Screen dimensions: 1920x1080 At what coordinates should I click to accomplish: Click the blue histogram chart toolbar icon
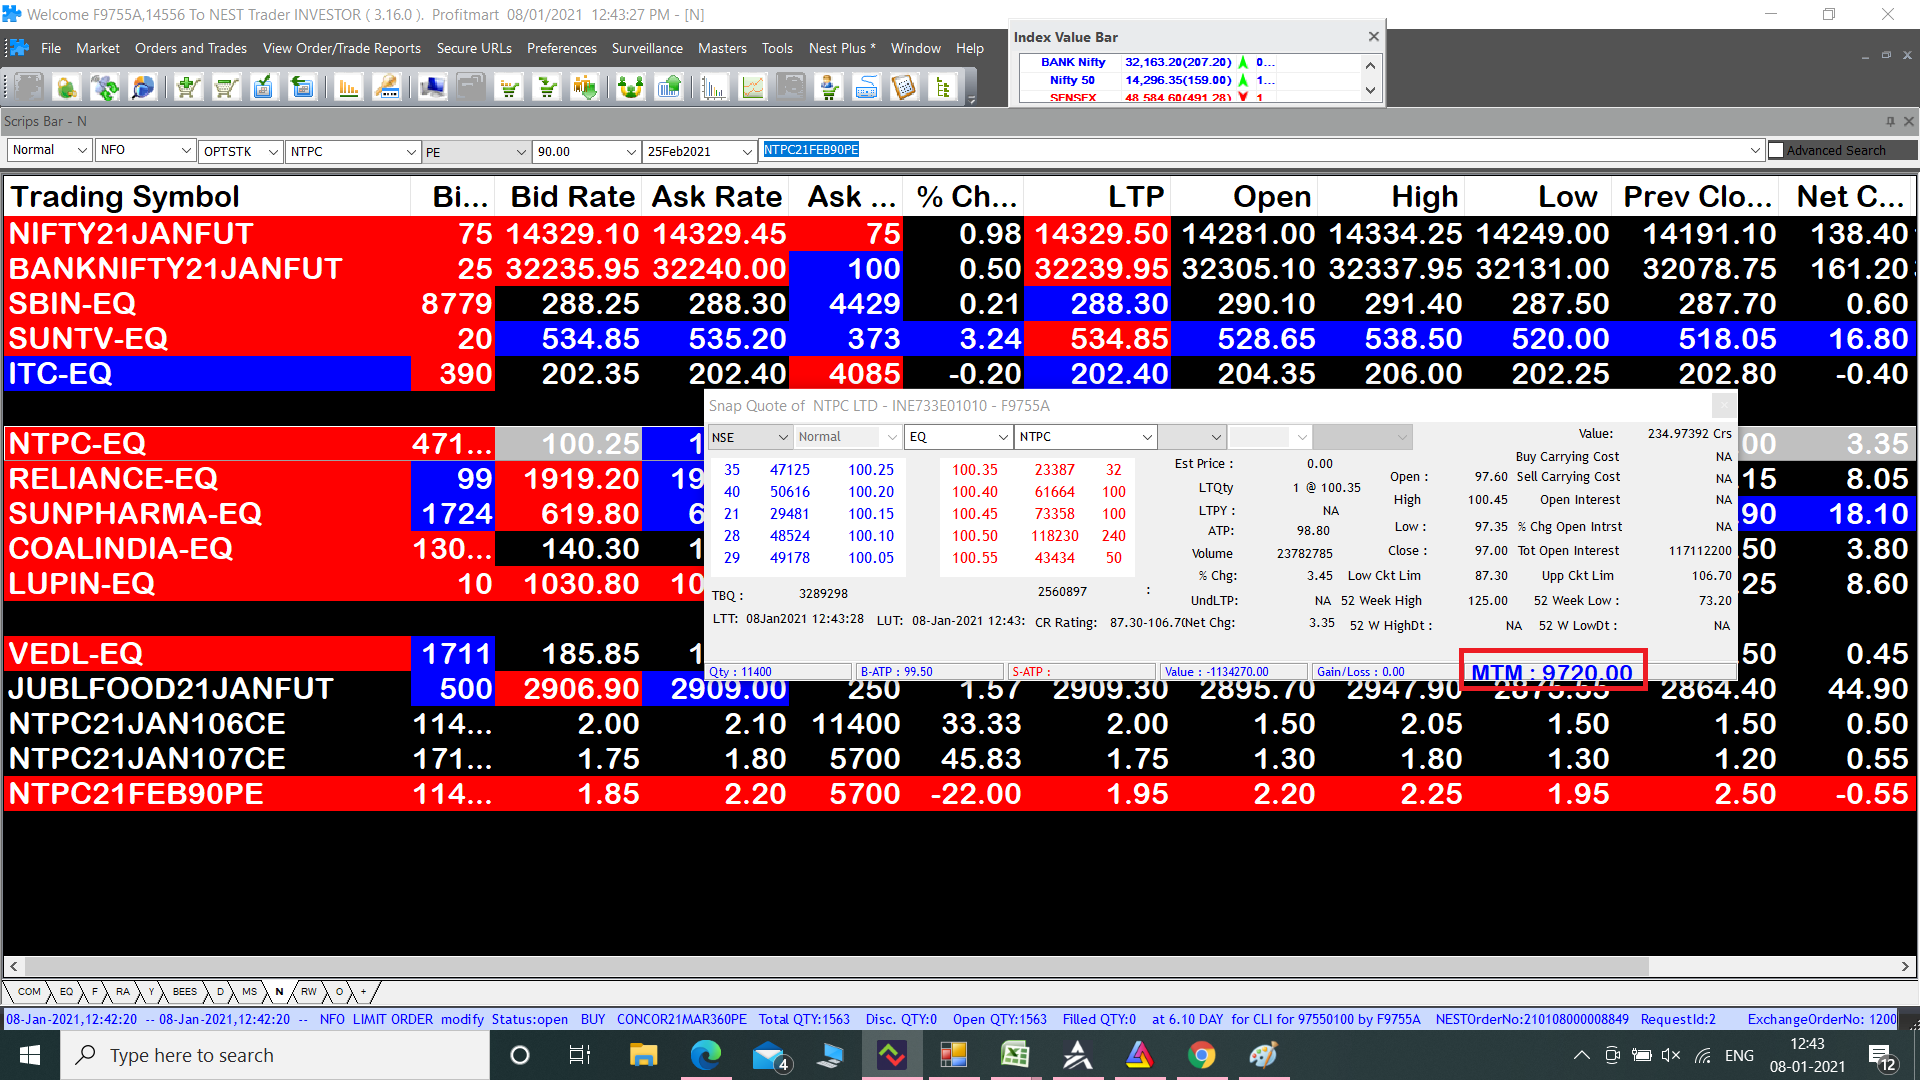(x=714, y=88)
